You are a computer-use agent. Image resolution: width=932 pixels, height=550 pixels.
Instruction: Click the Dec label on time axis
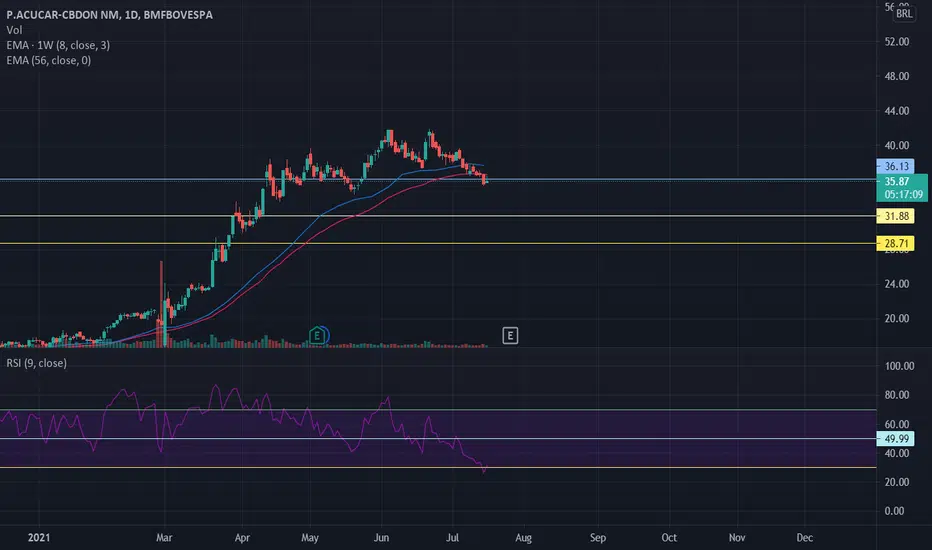coord(805,538)
